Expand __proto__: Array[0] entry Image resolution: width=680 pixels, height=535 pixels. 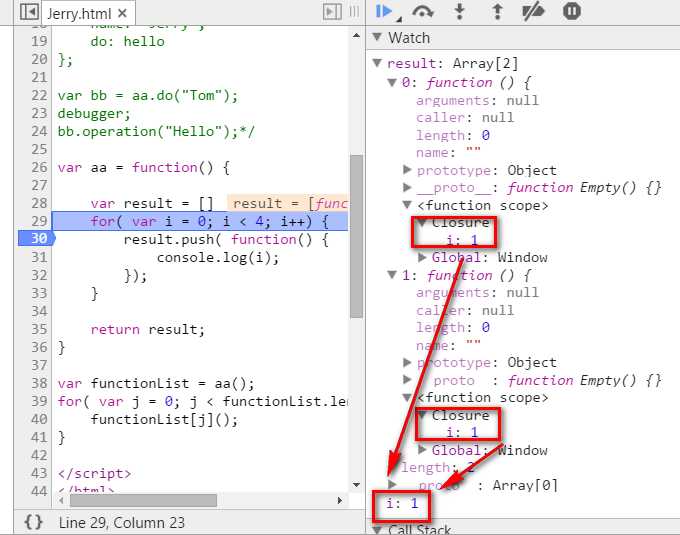pos(392,484)
